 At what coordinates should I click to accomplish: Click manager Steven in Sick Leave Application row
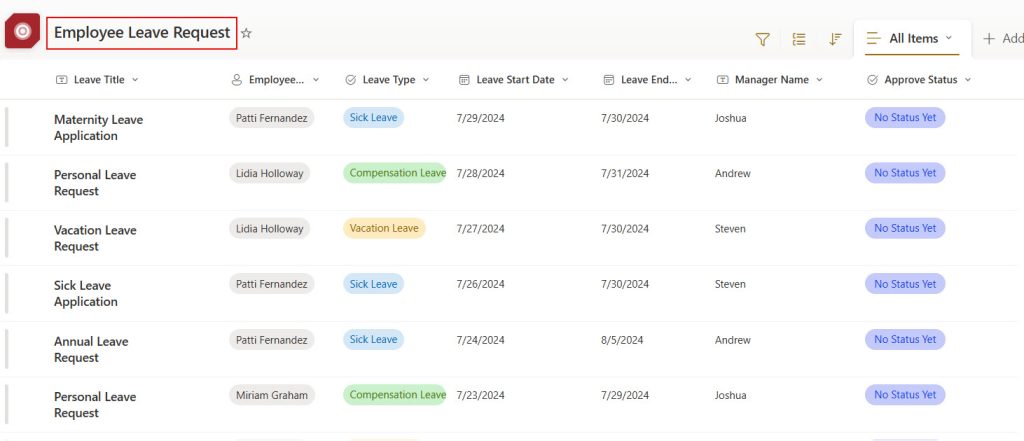click(730, 284)
